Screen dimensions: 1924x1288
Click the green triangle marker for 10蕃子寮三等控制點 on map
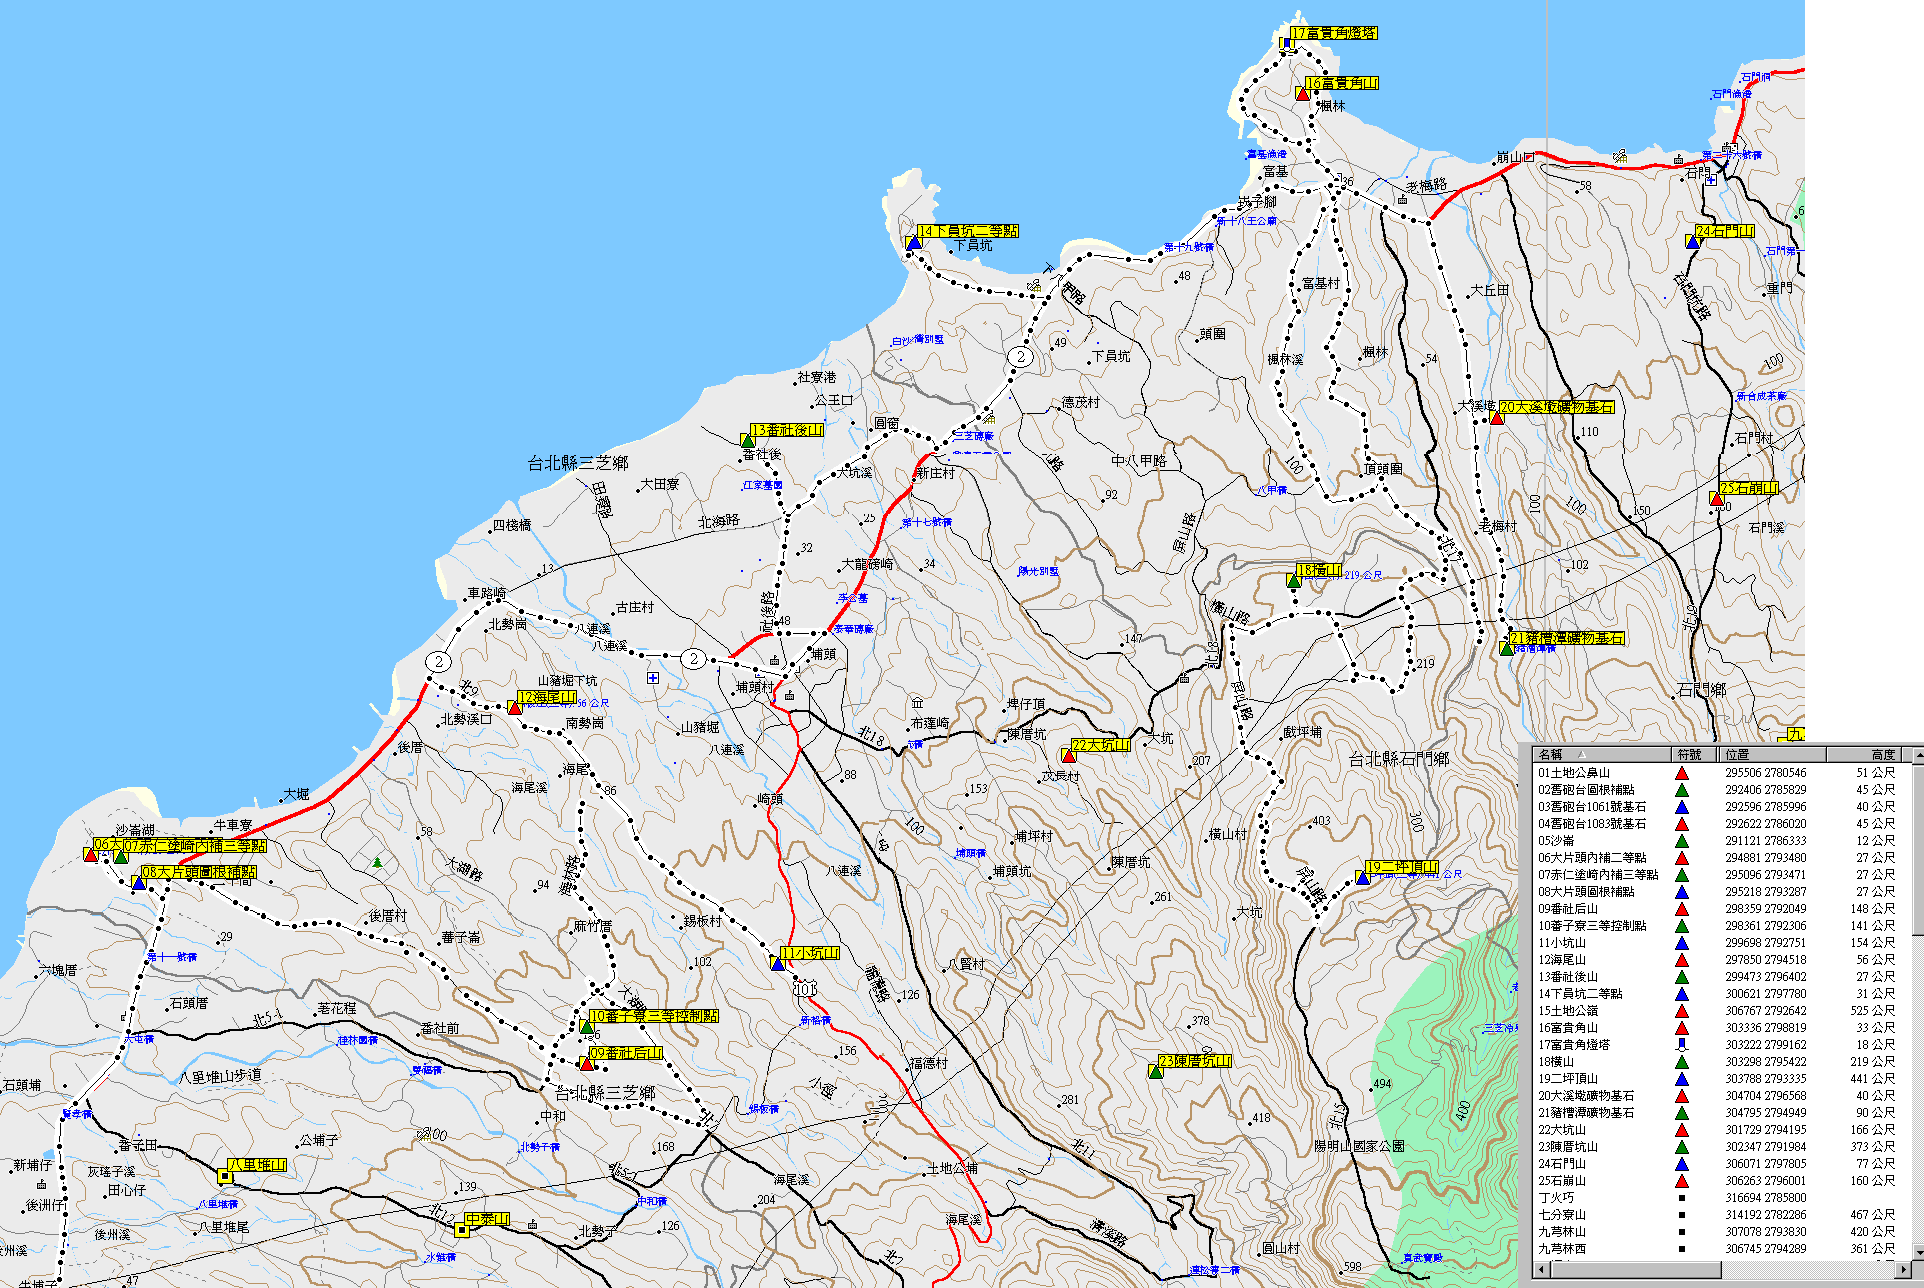[586, 1026]
